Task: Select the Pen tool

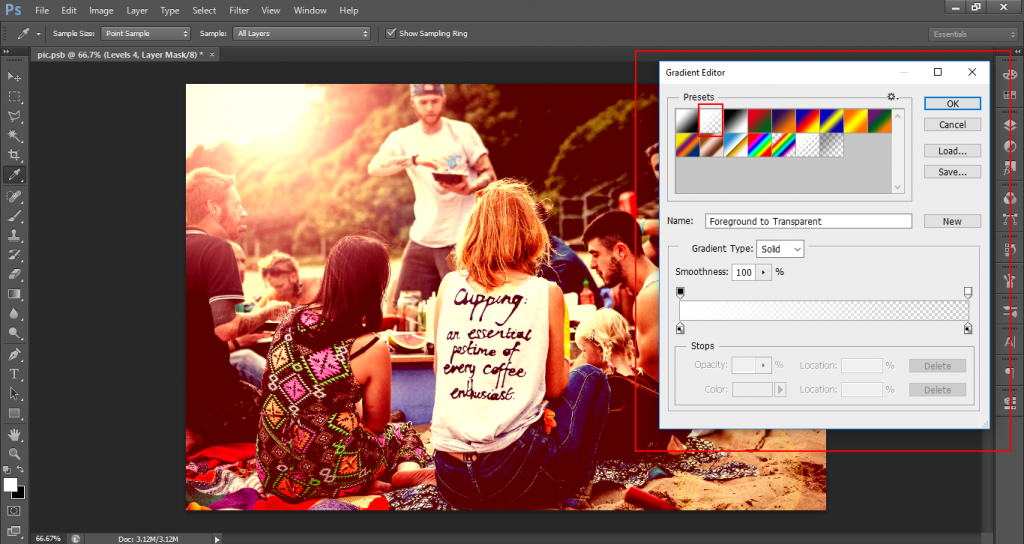Action: (14, 355)
